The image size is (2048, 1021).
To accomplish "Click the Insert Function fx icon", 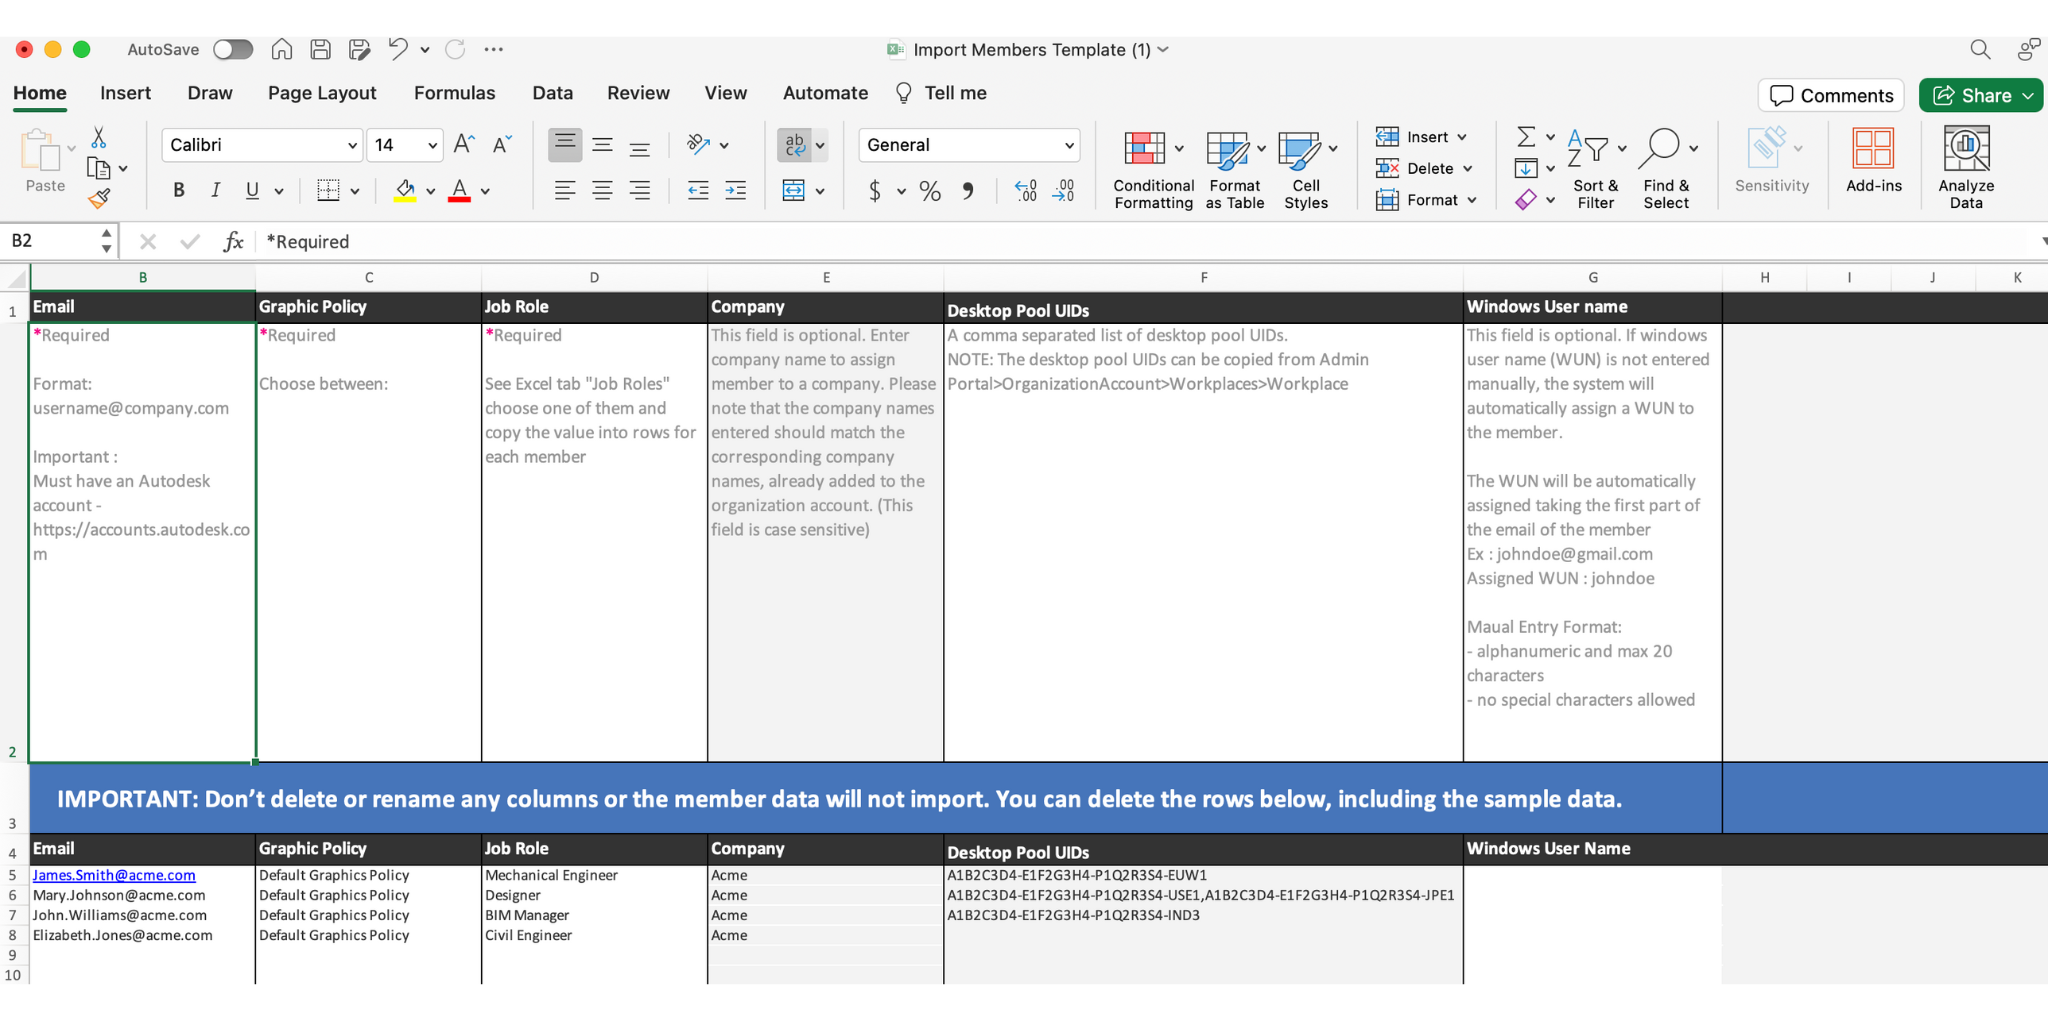I will click(x=233, y=241).
